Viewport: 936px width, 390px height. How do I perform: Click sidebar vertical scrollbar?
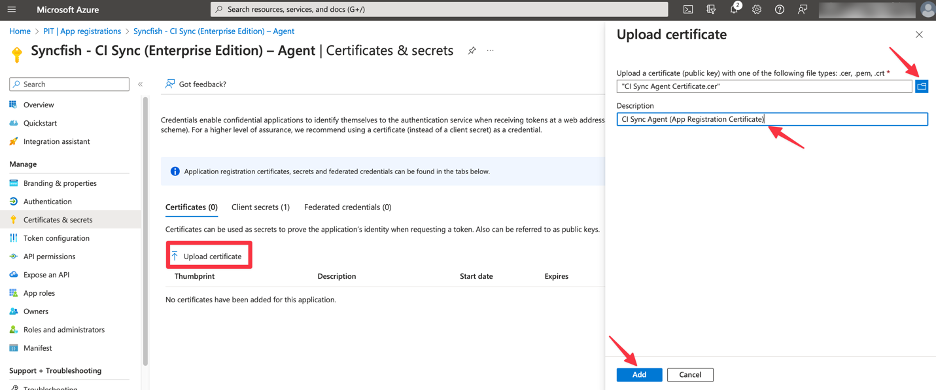pos(146,232)
